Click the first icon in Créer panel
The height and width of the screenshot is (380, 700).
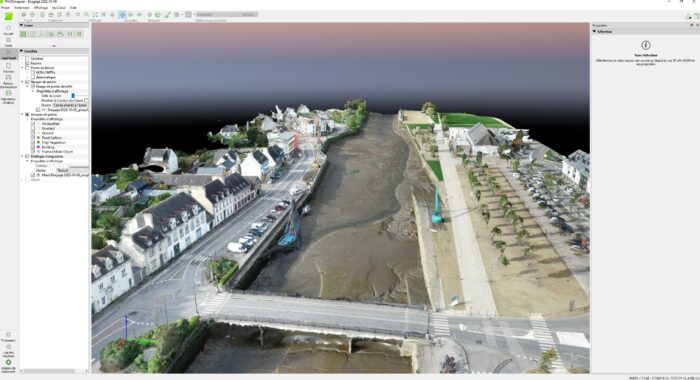[x=23, y=34]
